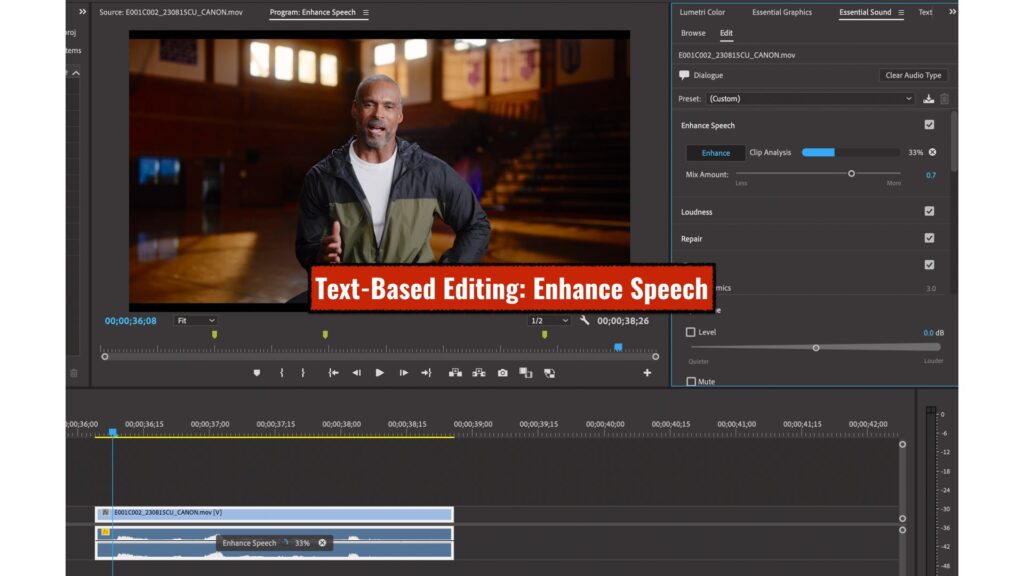Collapse the left project panel chevron
This screenshot has height=576, width=1024.
tap(76, 73)
